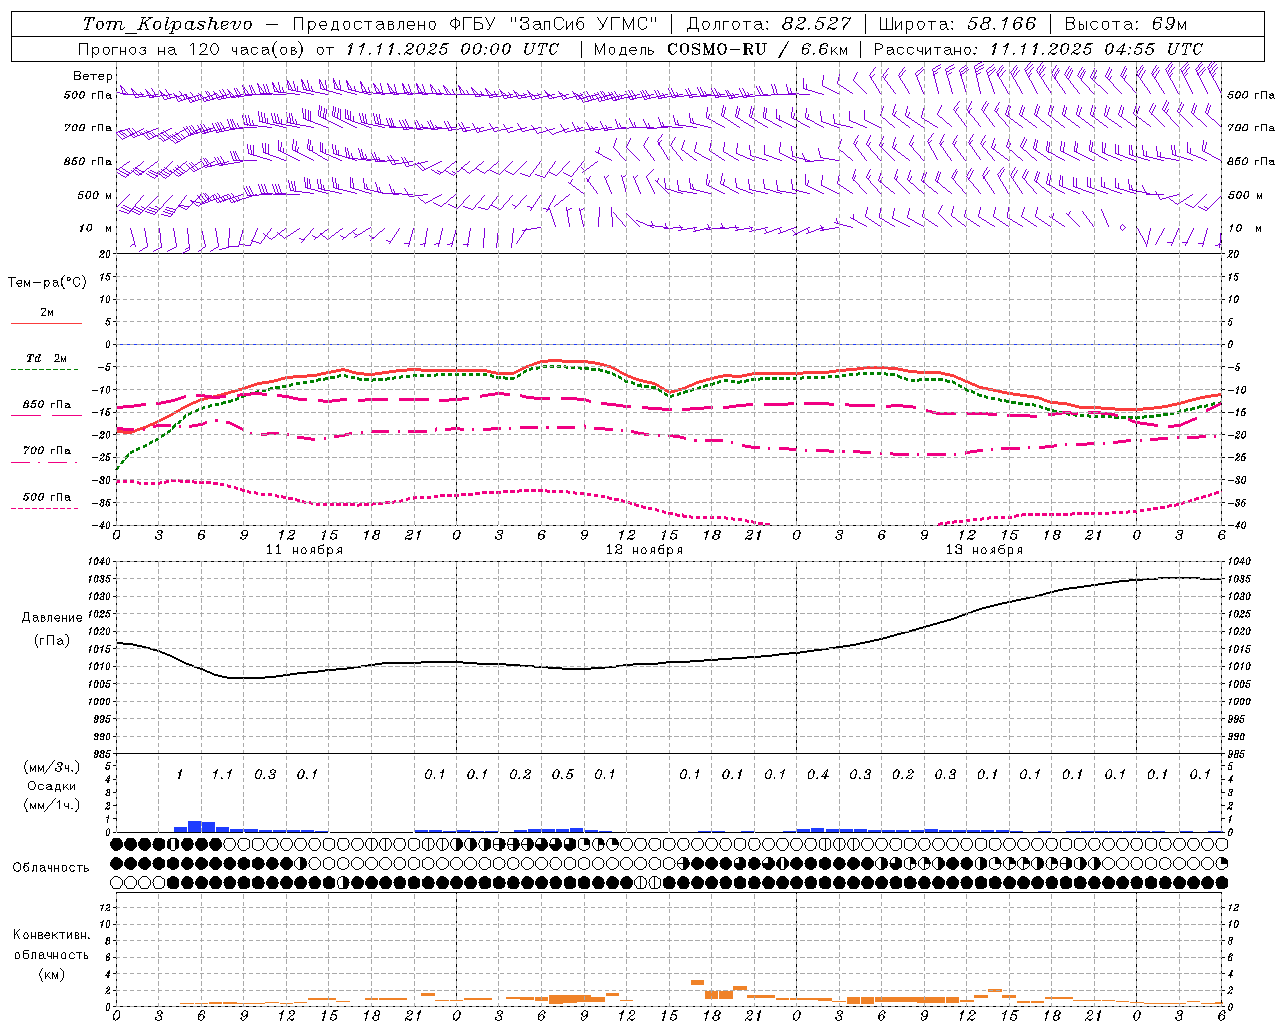The width and height of the screenshot is (1280, 1024).
Task: Click the '2м' temperature legend entry
Action: point(47,313)
